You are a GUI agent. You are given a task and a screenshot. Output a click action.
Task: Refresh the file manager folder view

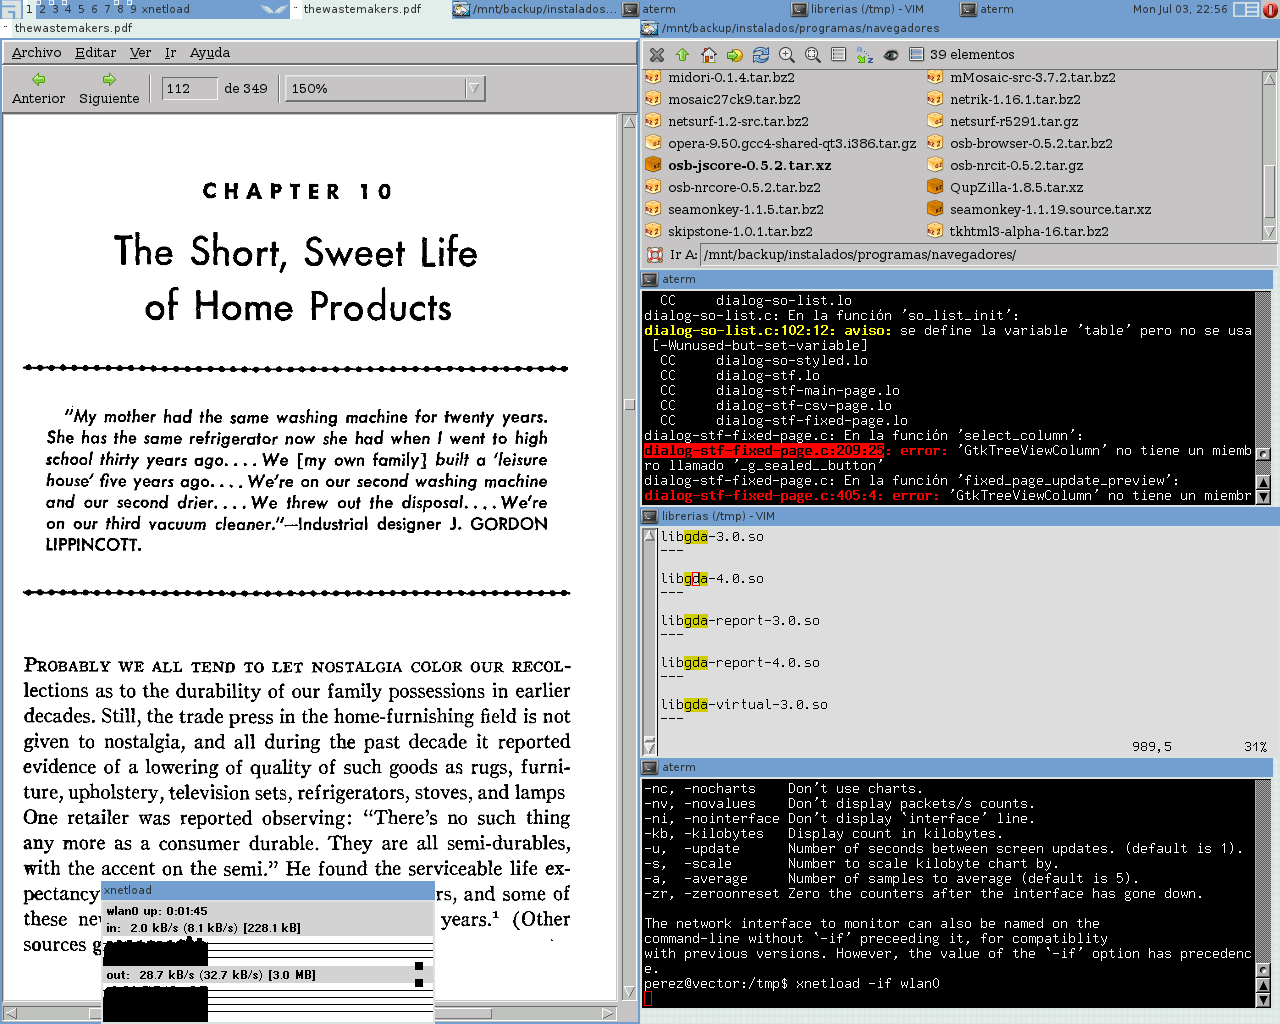coord(761,55)
